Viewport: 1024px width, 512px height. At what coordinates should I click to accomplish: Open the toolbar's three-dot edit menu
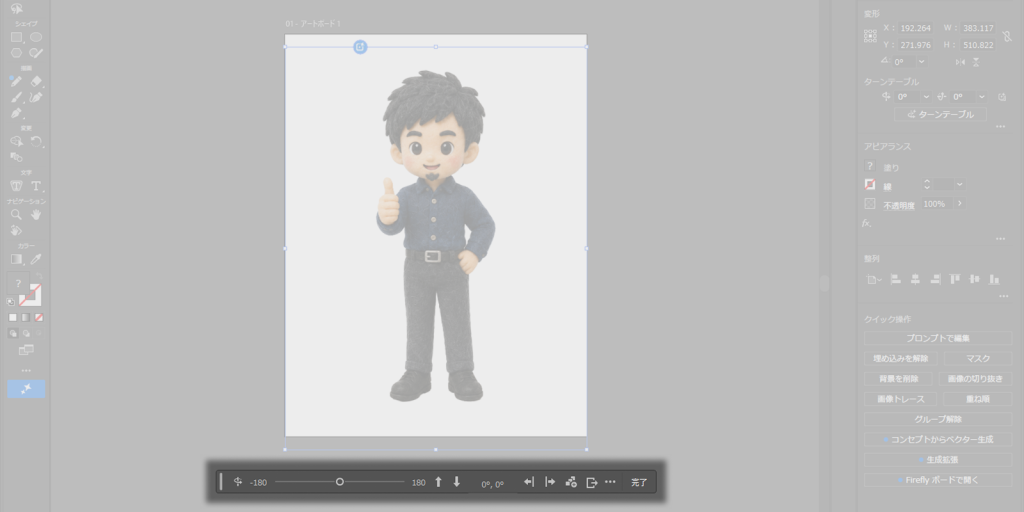26,370
